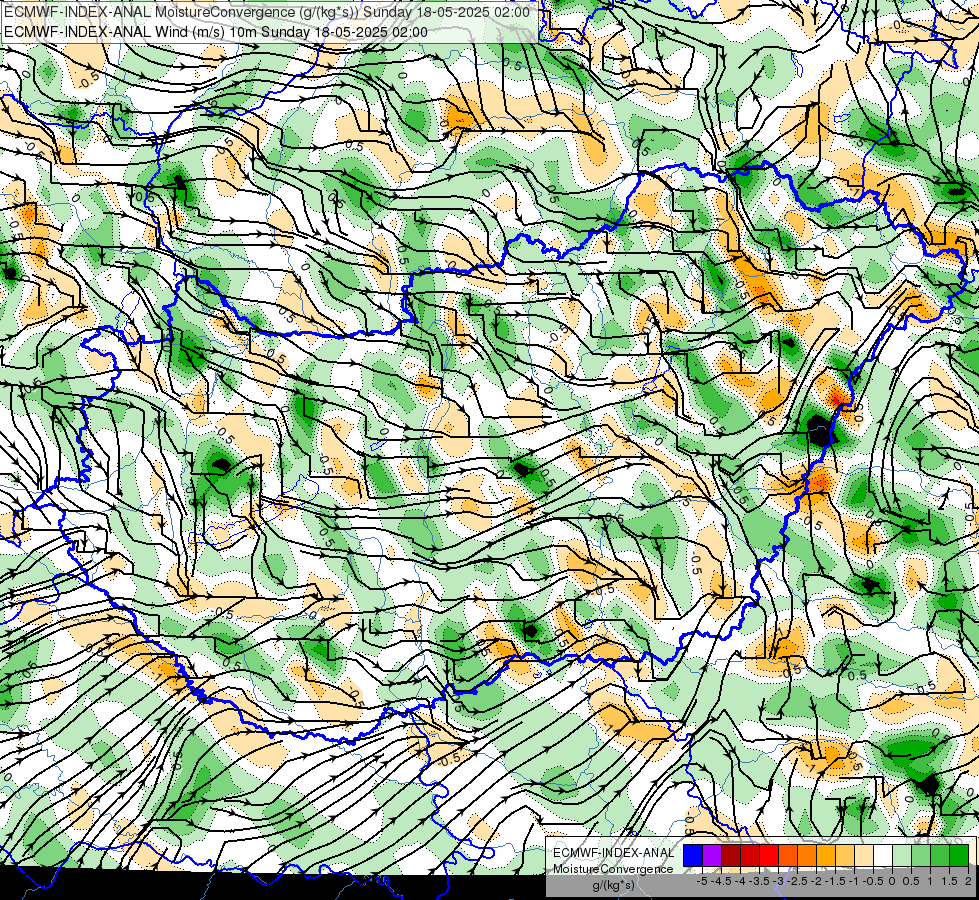
Task: Click the legend swatch between -2 and -1.5
Action: [826, 856]
